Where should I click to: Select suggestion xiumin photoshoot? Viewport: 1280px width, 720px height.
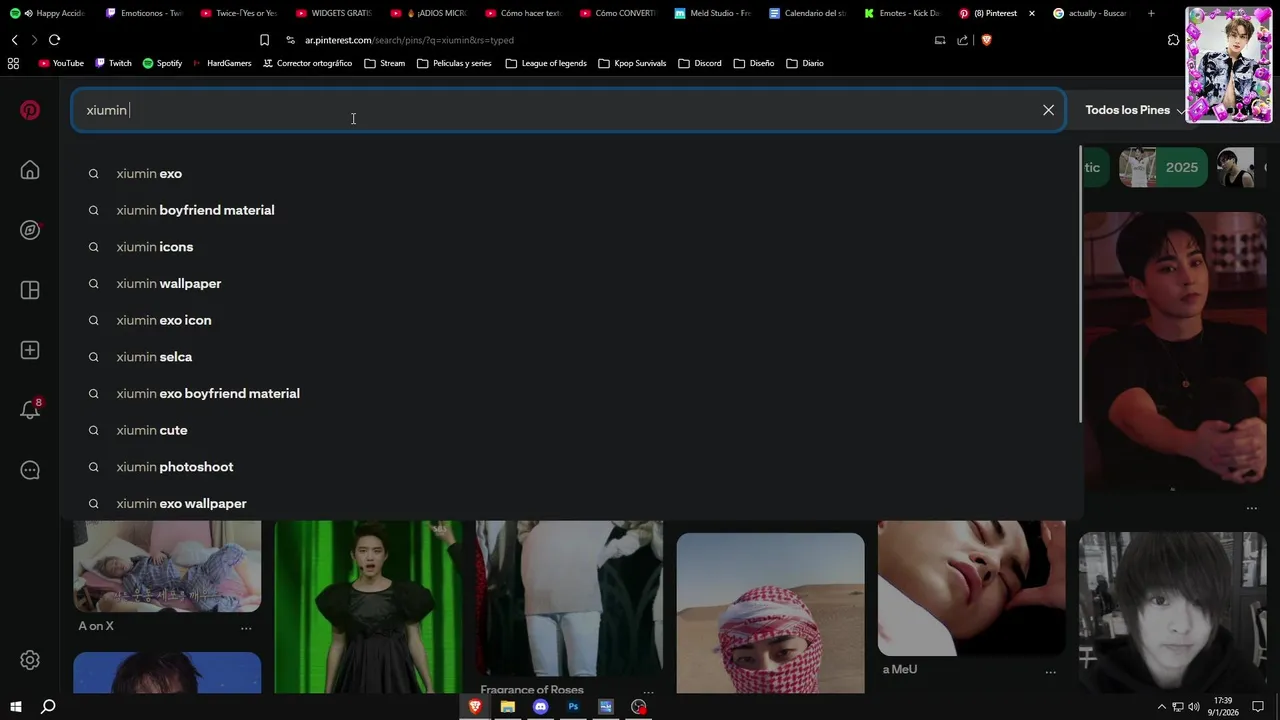[175, 467]
